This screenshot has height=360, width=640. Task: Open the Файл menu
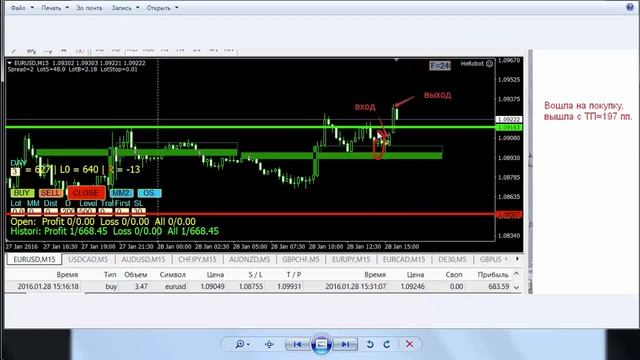(22, 8)
